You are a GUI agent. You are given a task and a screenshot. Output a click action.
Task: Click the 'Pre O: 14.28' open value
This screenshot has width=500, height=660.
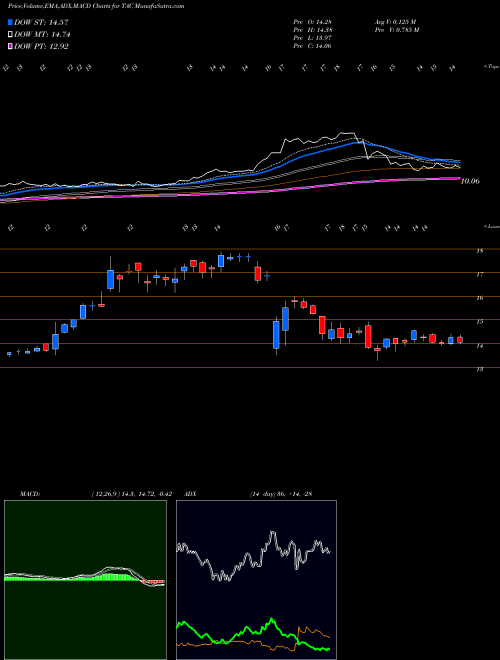pyautogui.click(x=313, y=22)
